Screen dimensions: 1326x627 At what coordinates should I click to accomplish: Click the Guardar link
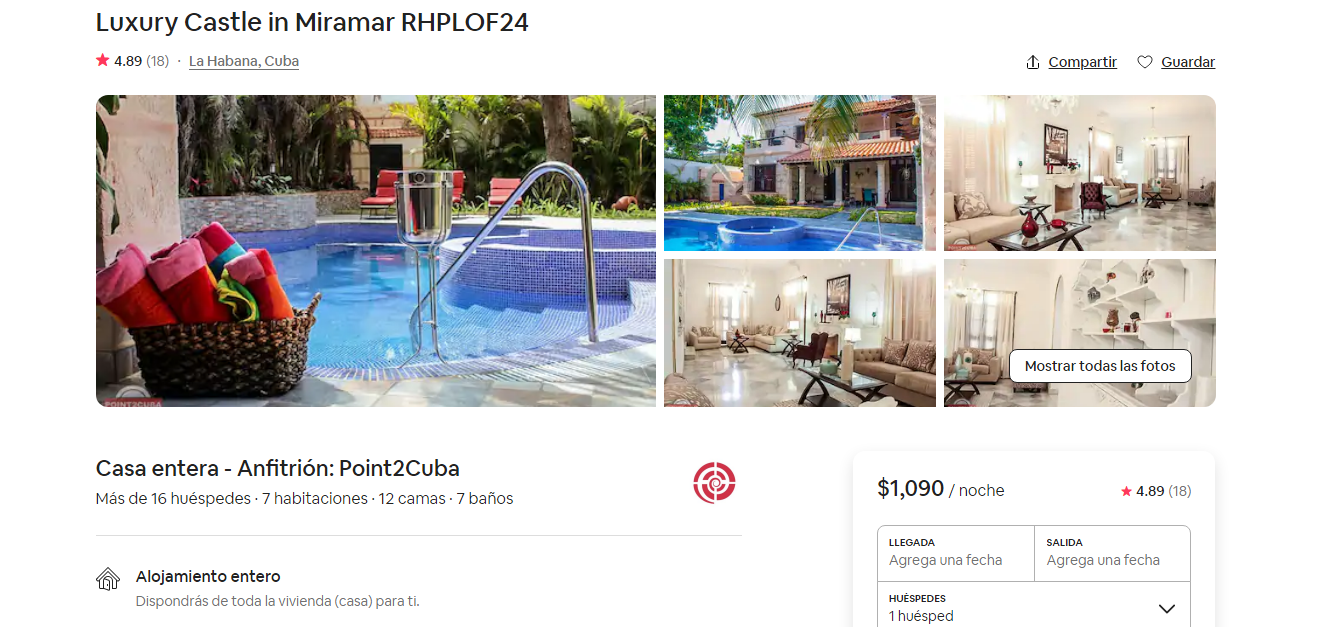(x=1188, y=62)
